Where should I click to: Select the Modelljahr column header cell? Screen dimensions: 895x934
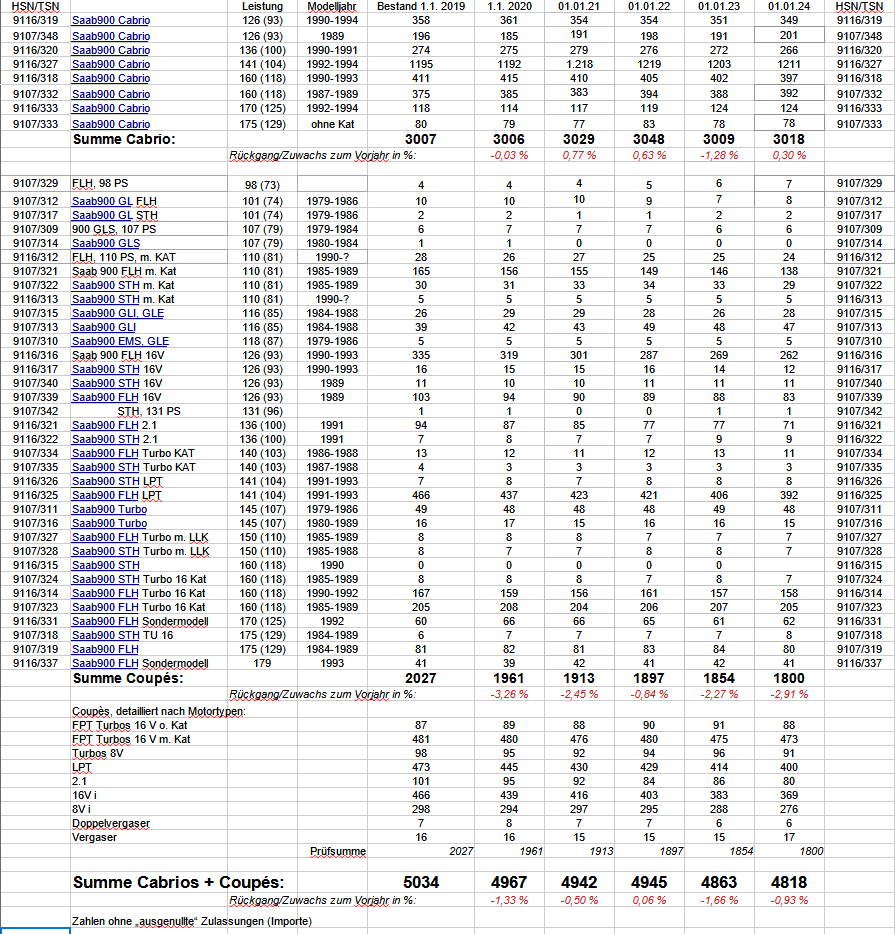click(x=332, y=7)
